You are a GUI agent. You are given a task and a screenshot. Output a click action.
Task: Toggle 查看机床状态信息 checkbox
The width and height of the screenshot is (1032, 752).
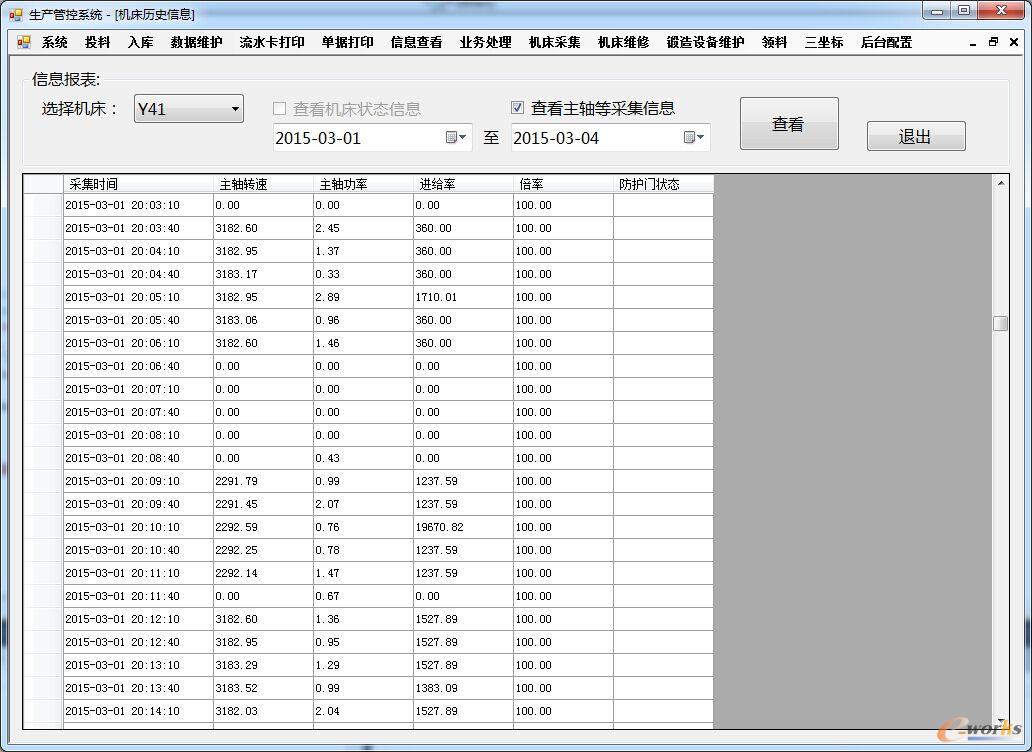280,109
